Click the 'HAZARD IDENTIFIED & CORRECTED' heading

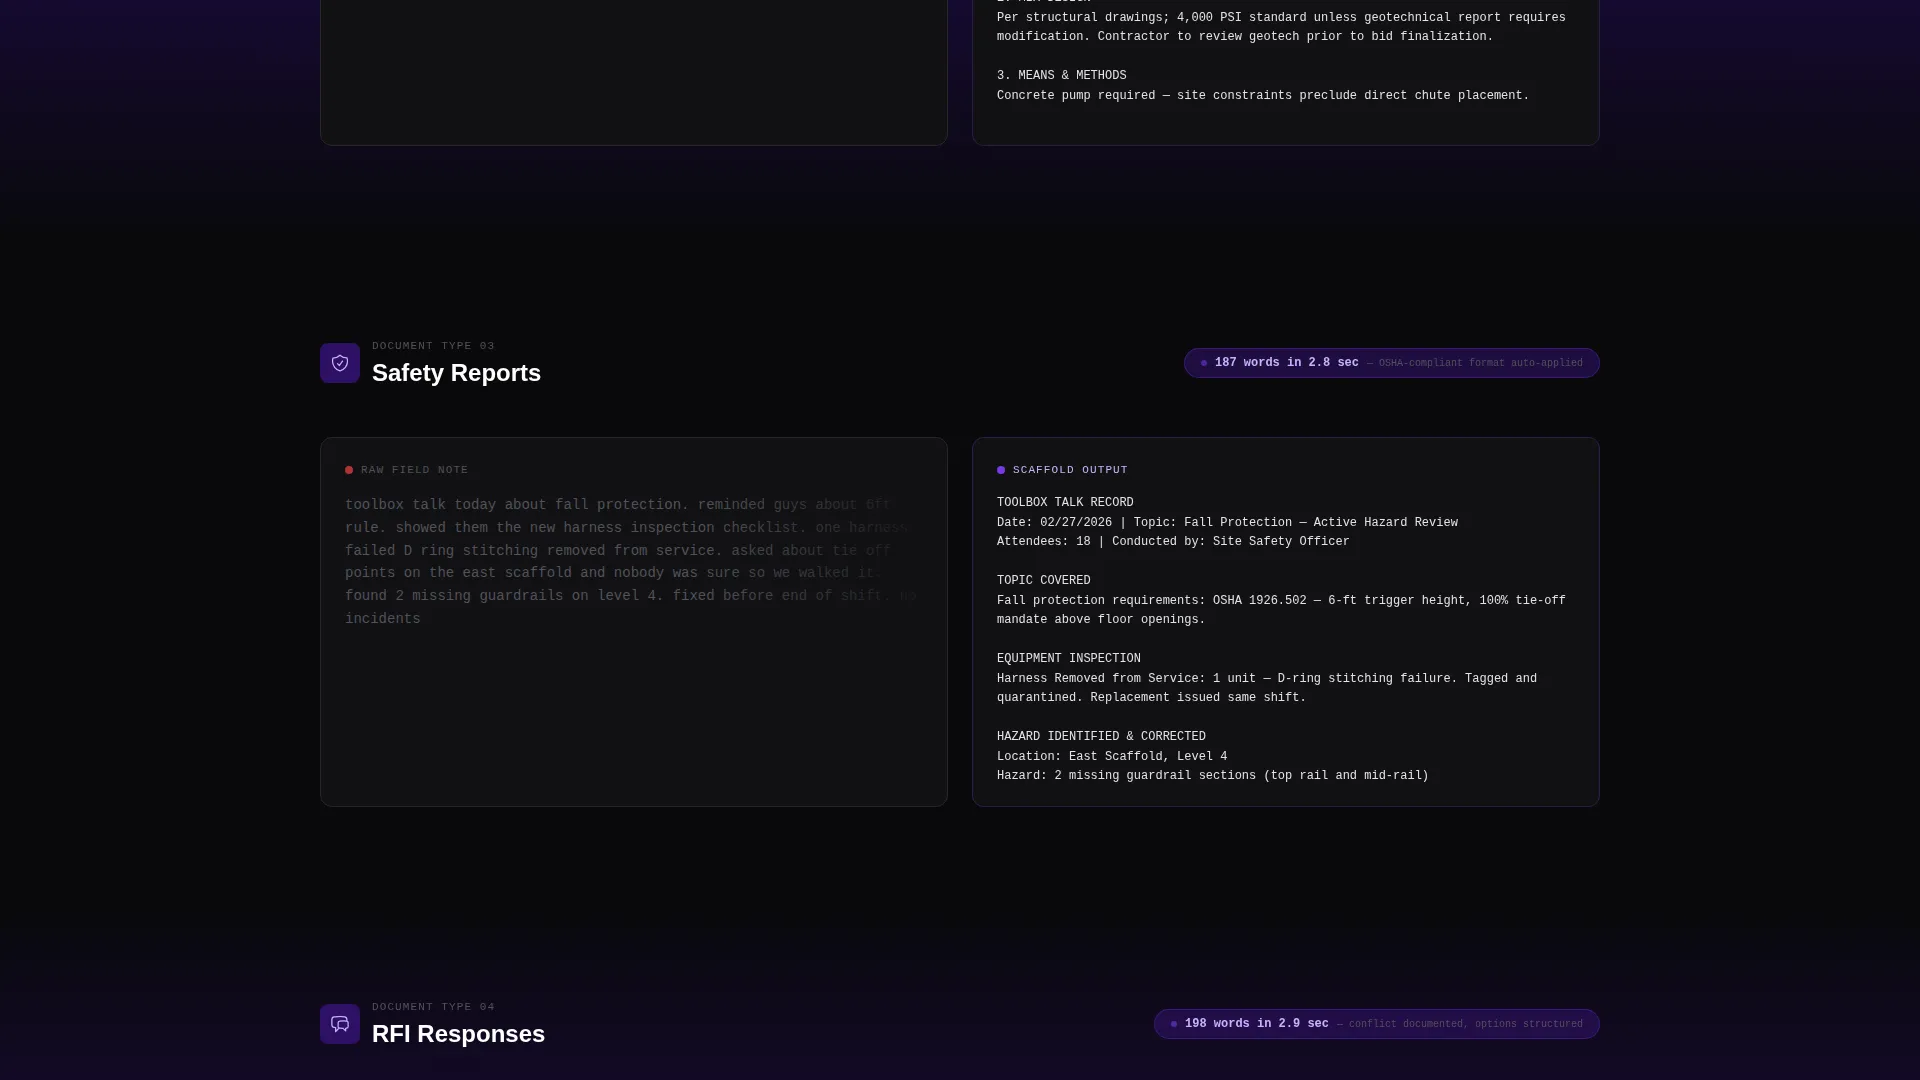[1101, 737]
